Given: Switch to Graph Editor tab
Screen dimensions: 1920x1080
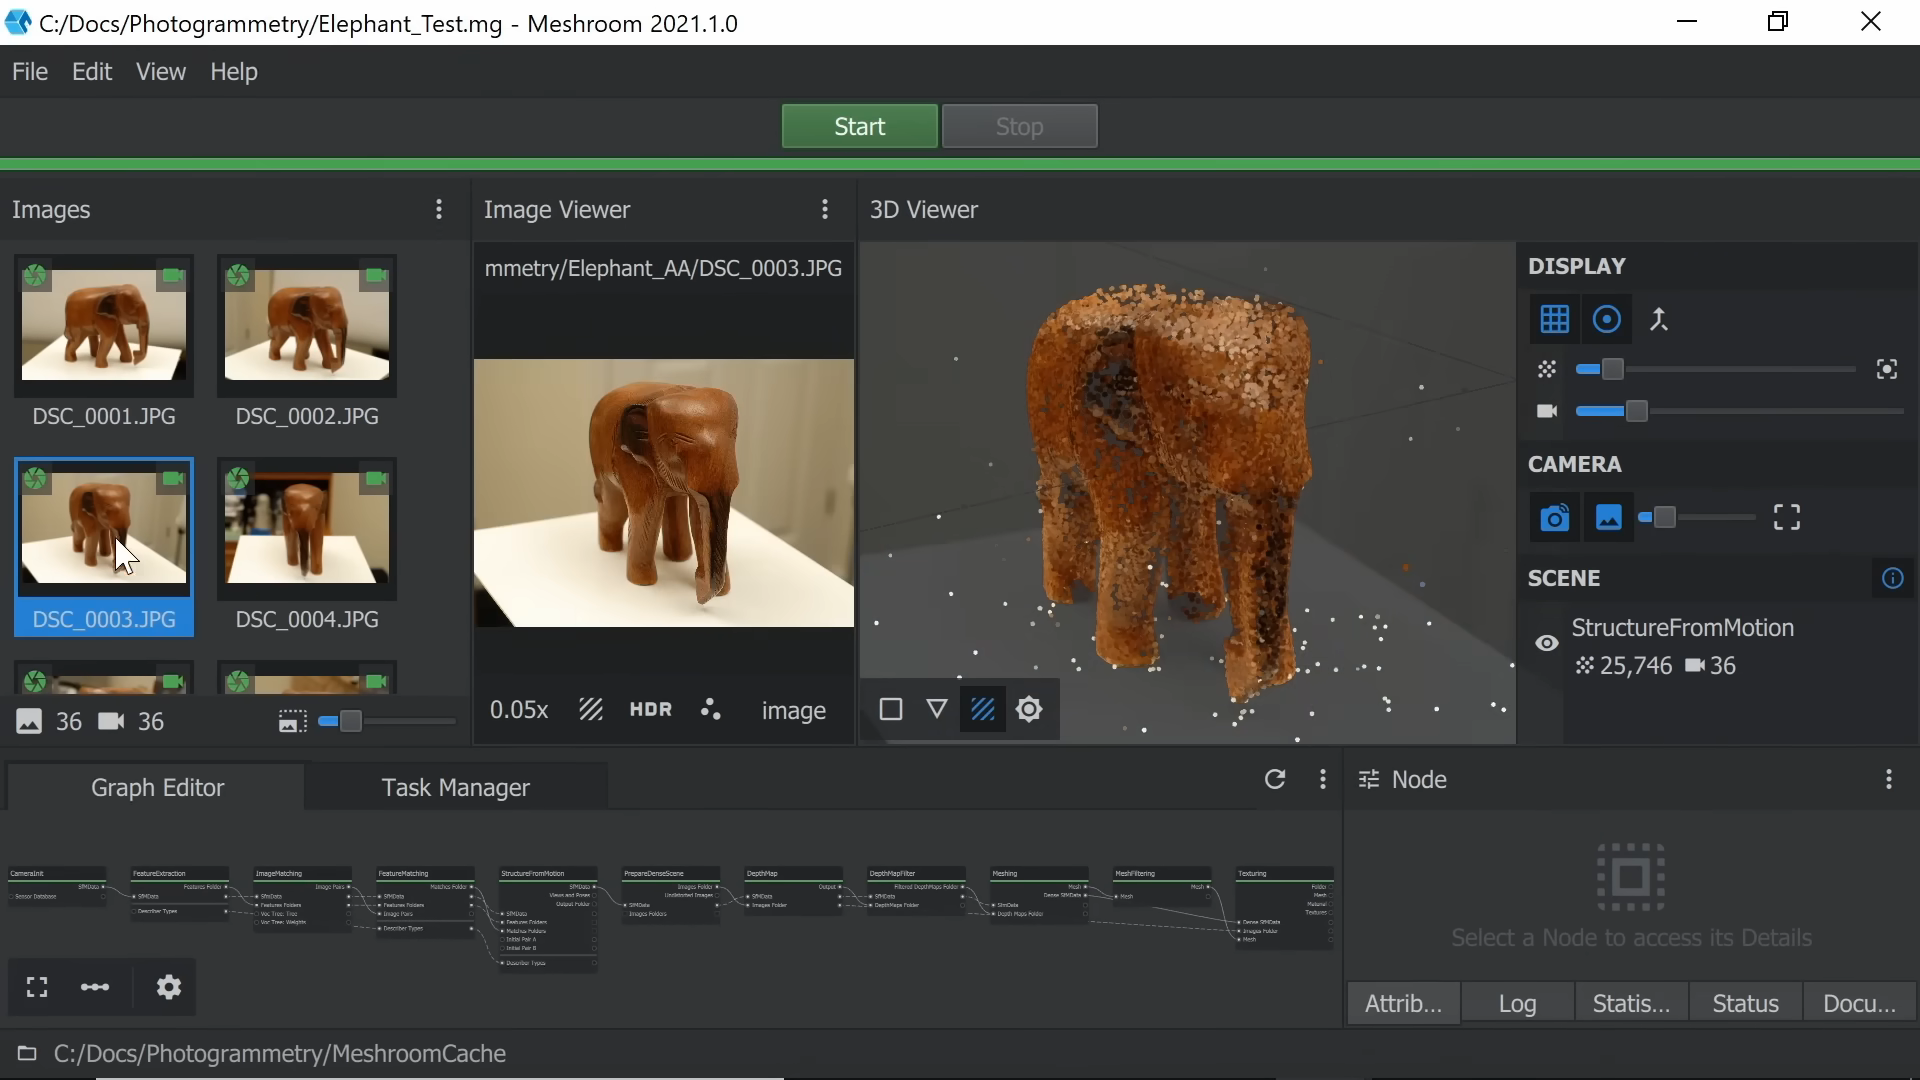Looking at the screenshot, I should [157, 787].
